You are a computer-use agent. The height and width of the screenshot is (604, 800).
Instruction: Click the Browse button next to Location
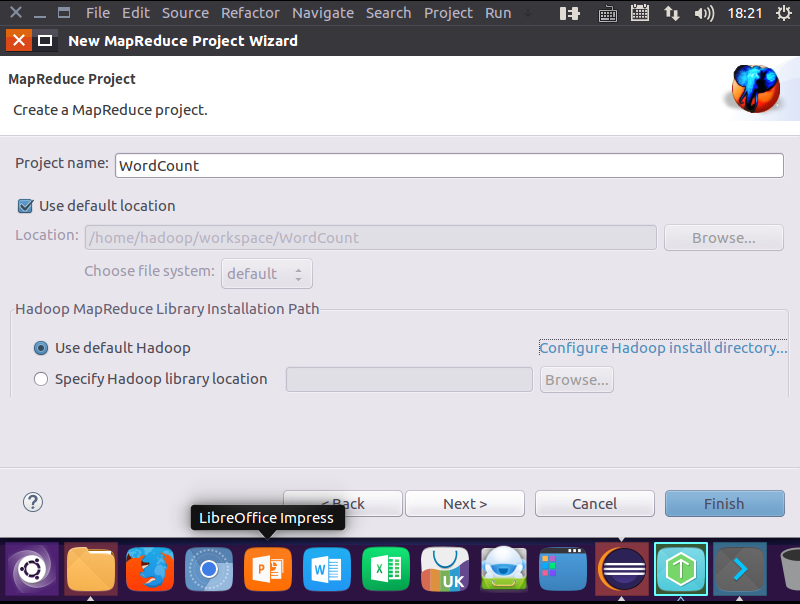723,237
